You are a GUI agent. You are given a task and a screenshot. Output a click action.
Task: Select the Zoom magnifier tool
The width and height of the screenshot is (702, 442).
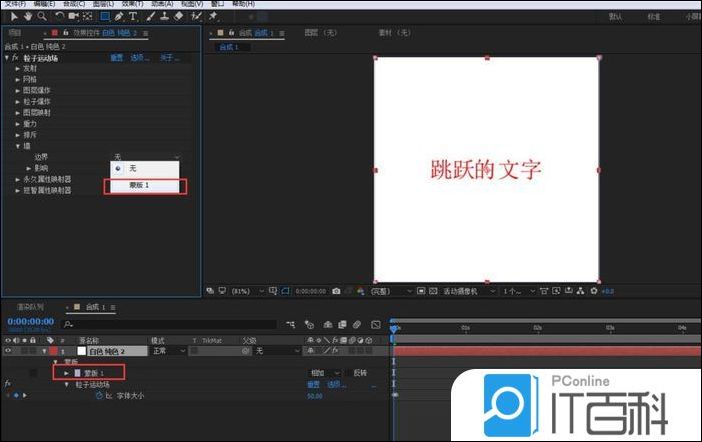40,16
